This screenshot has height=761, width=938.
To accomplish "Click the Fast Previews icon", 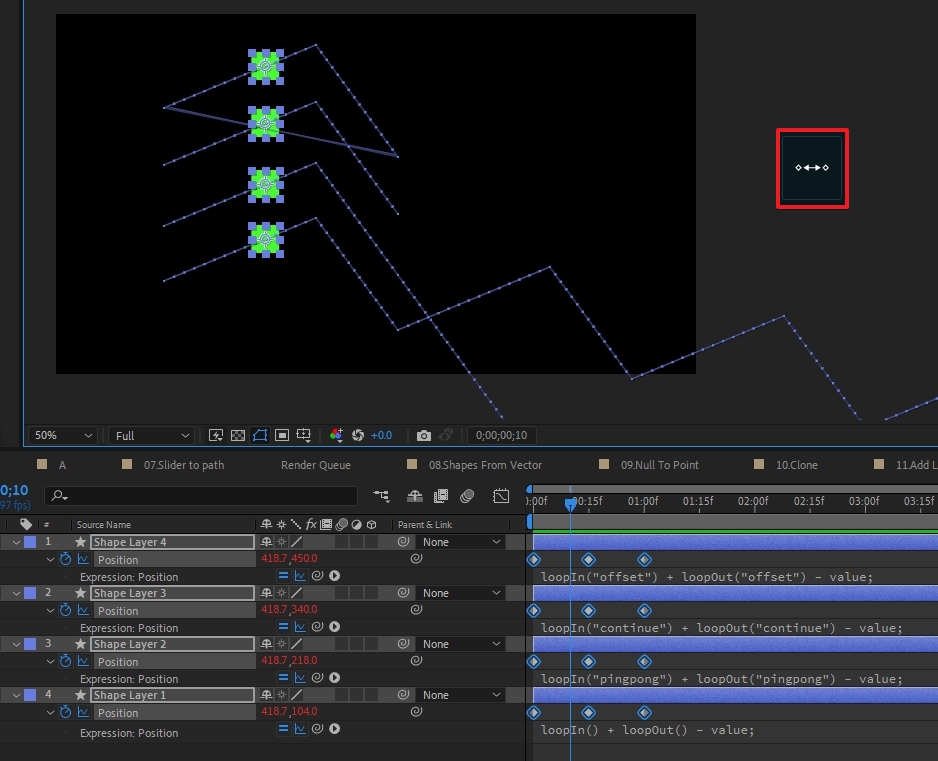I will click(216, 436).
